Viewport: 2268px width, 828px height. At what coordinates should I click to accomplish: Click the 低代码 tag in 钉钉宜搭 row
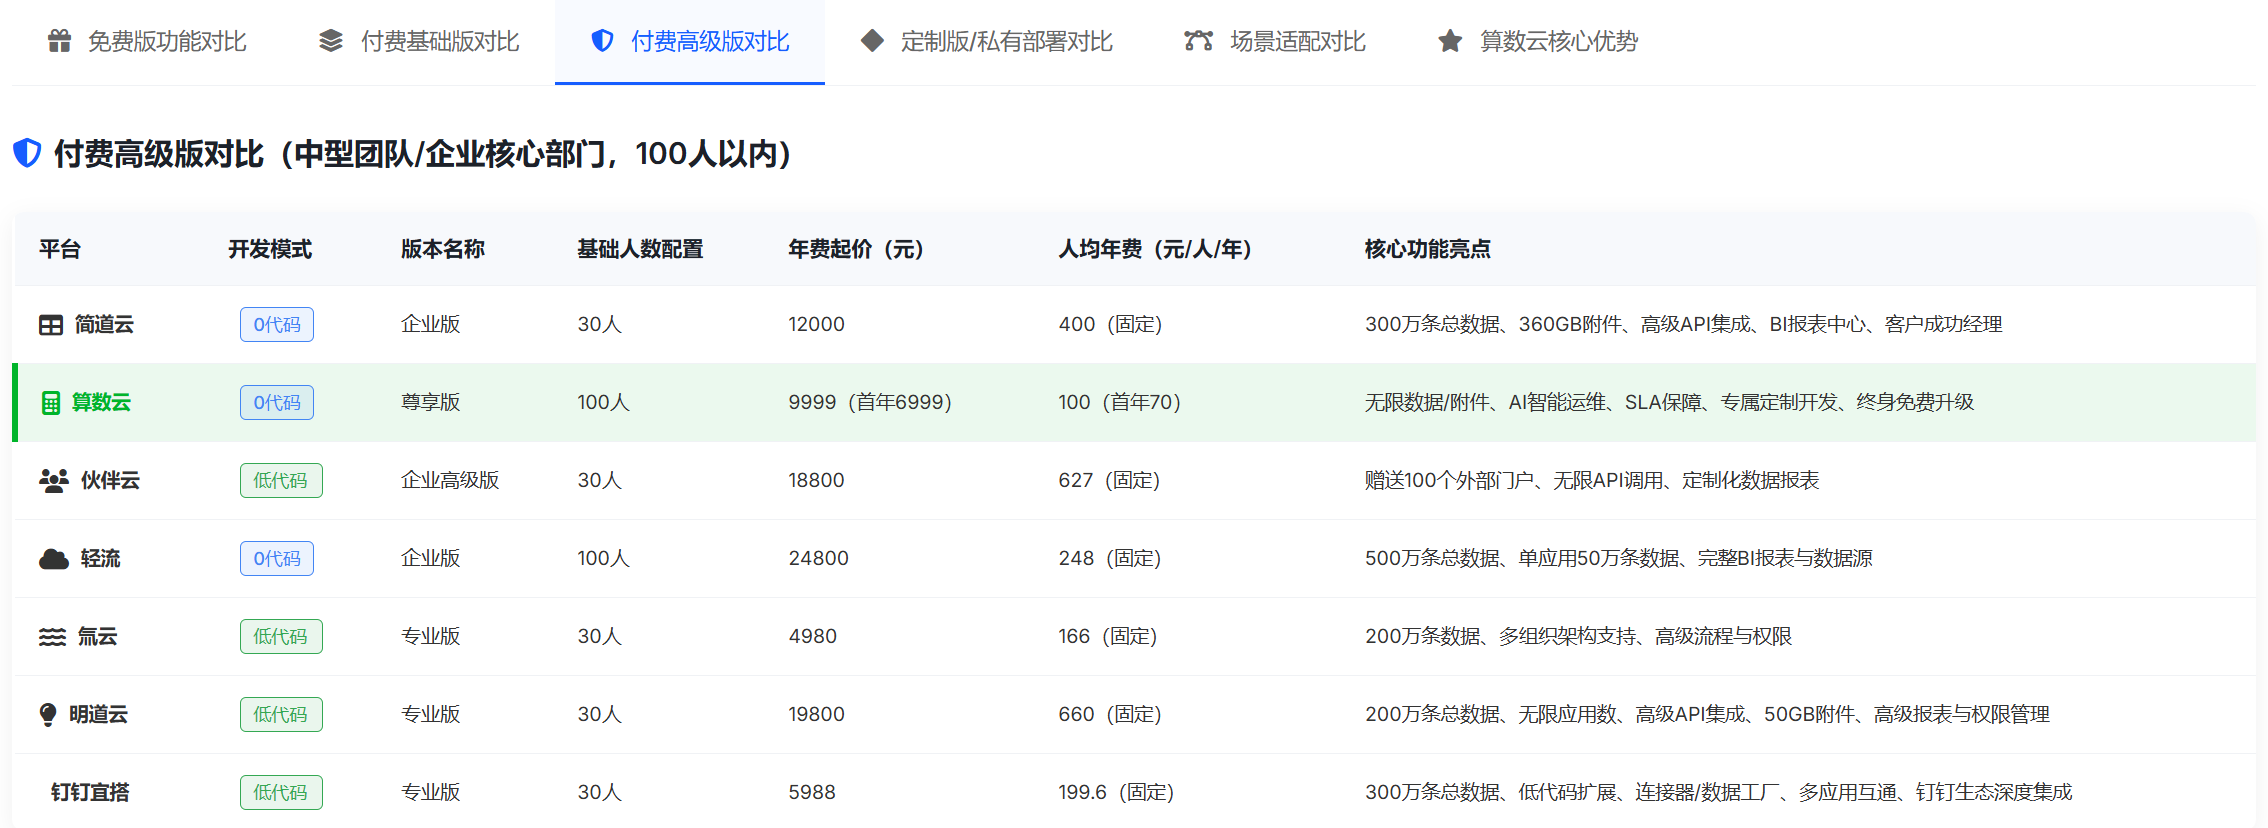281,793
